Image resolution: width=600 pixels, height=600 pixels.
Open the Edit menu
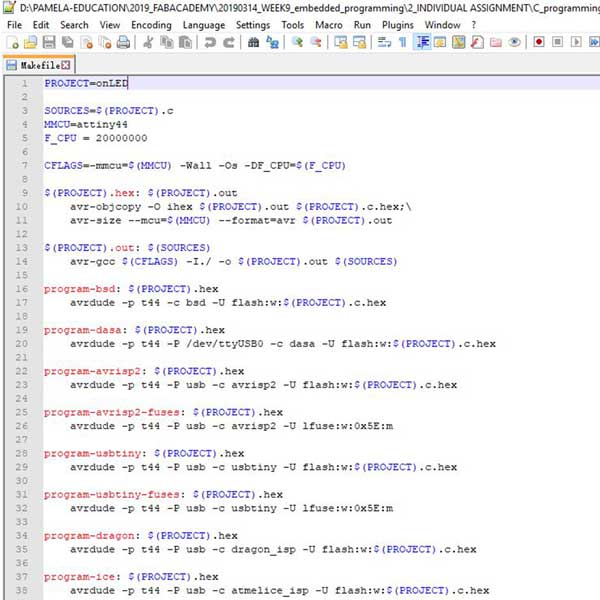(x=41, y=25)
